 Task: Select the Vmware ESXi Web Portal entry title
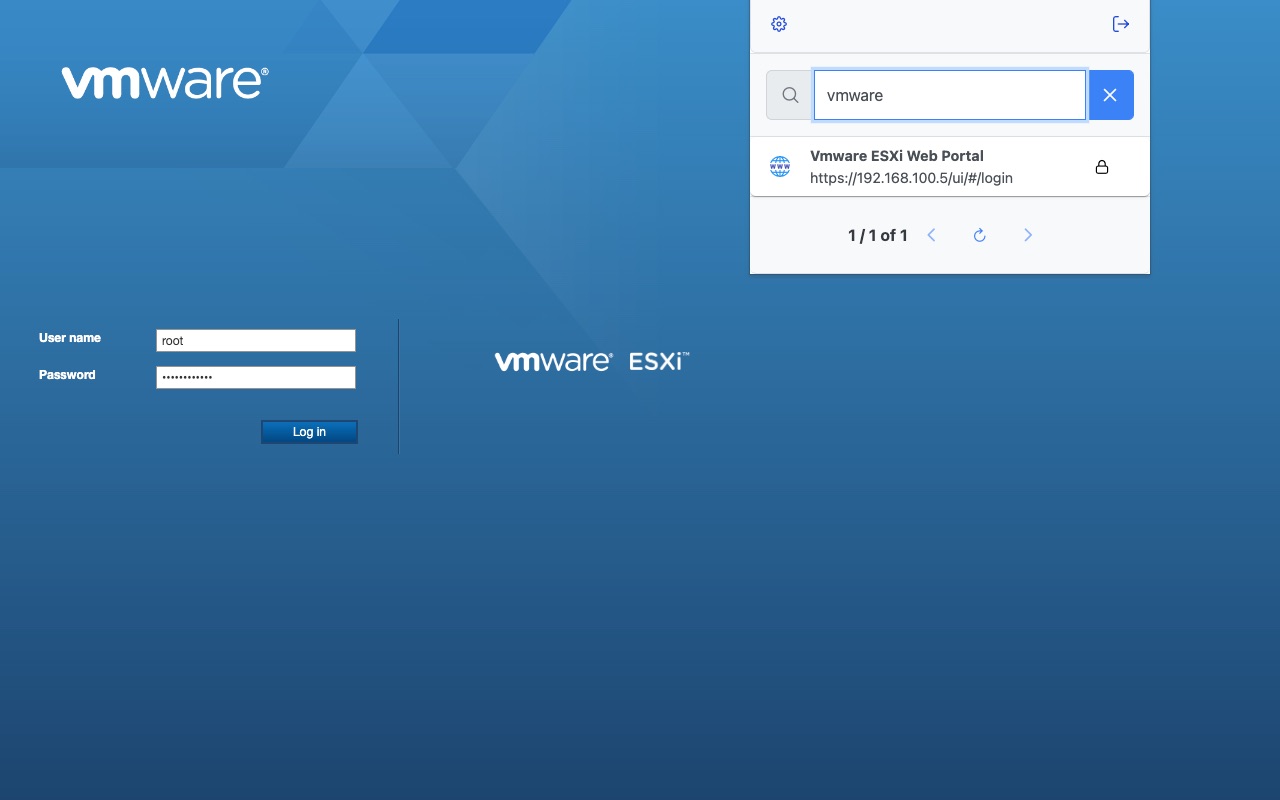coord(897,156)
